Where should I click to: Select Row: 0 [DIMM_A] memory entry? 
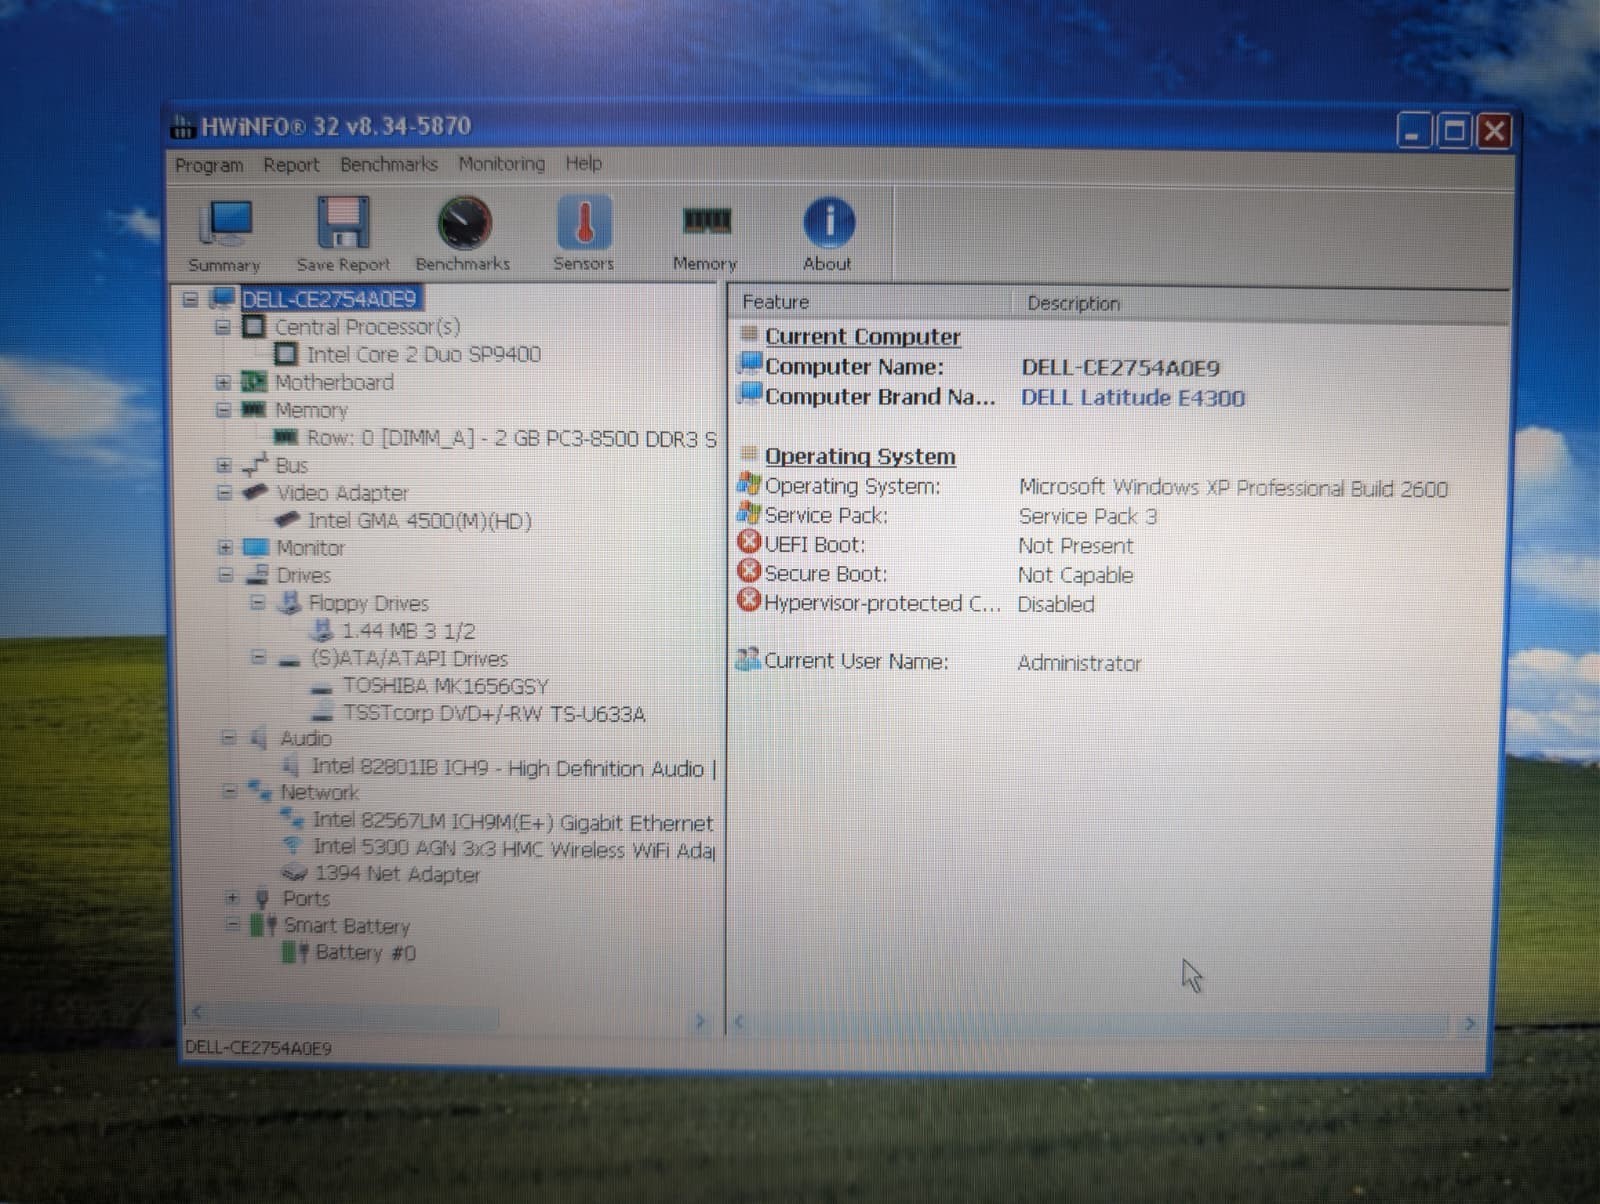[512, 438]
